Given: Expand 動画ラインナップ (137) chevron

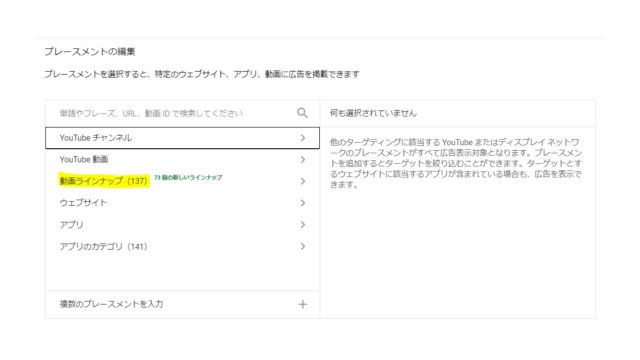Looking at the screenshot, I should 302,181.
